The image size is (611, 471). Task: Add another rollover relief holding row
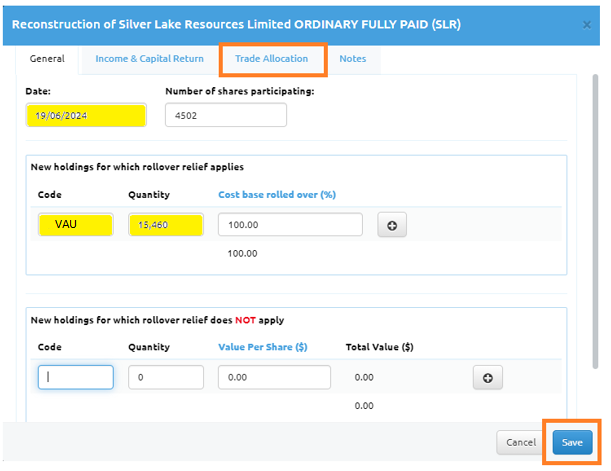click(391, 225)
